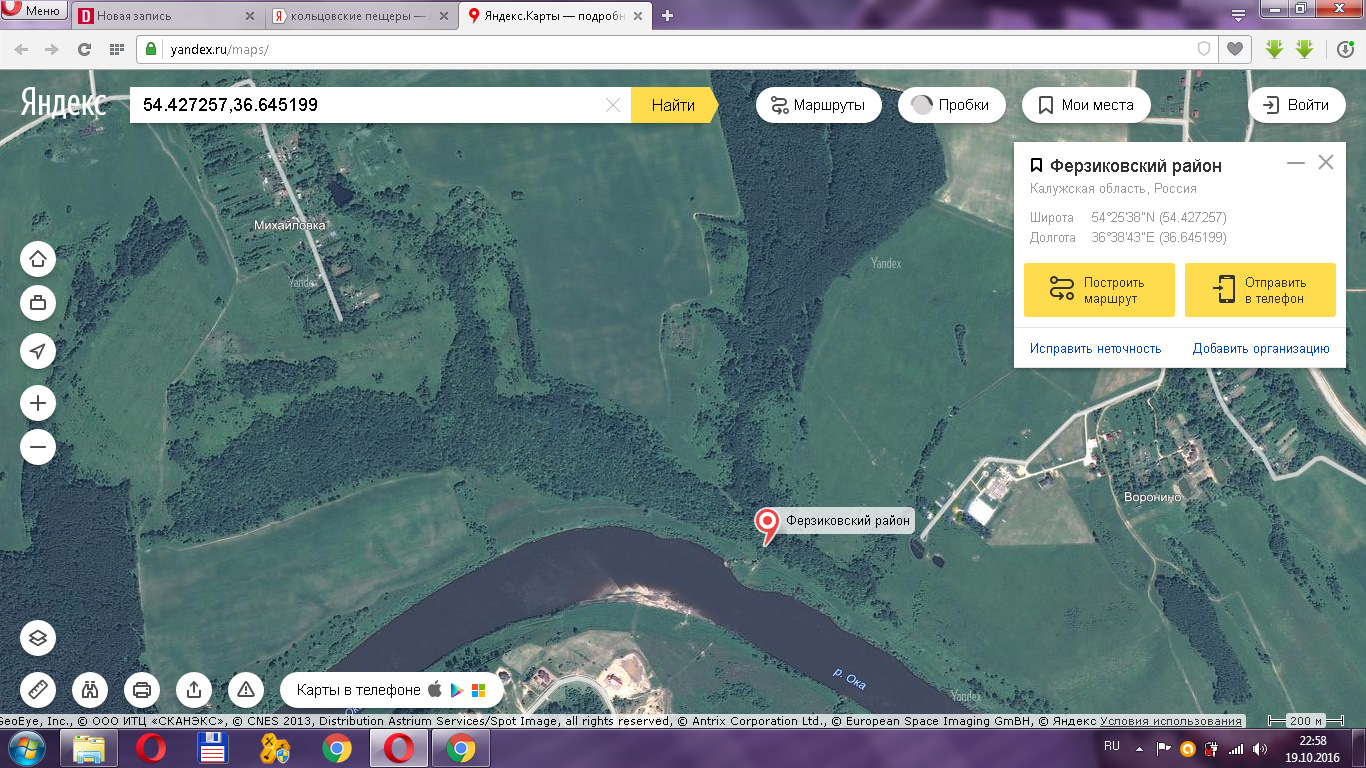Open the Opera Меню button
This screenshot has width=1366, height=768.
tap(34, 11)
